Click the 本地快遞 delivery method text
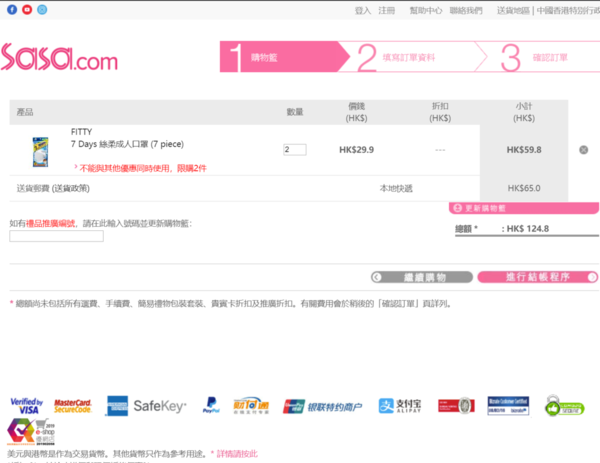The width and height of the screenshot is (600, 463). coord(396,188)
